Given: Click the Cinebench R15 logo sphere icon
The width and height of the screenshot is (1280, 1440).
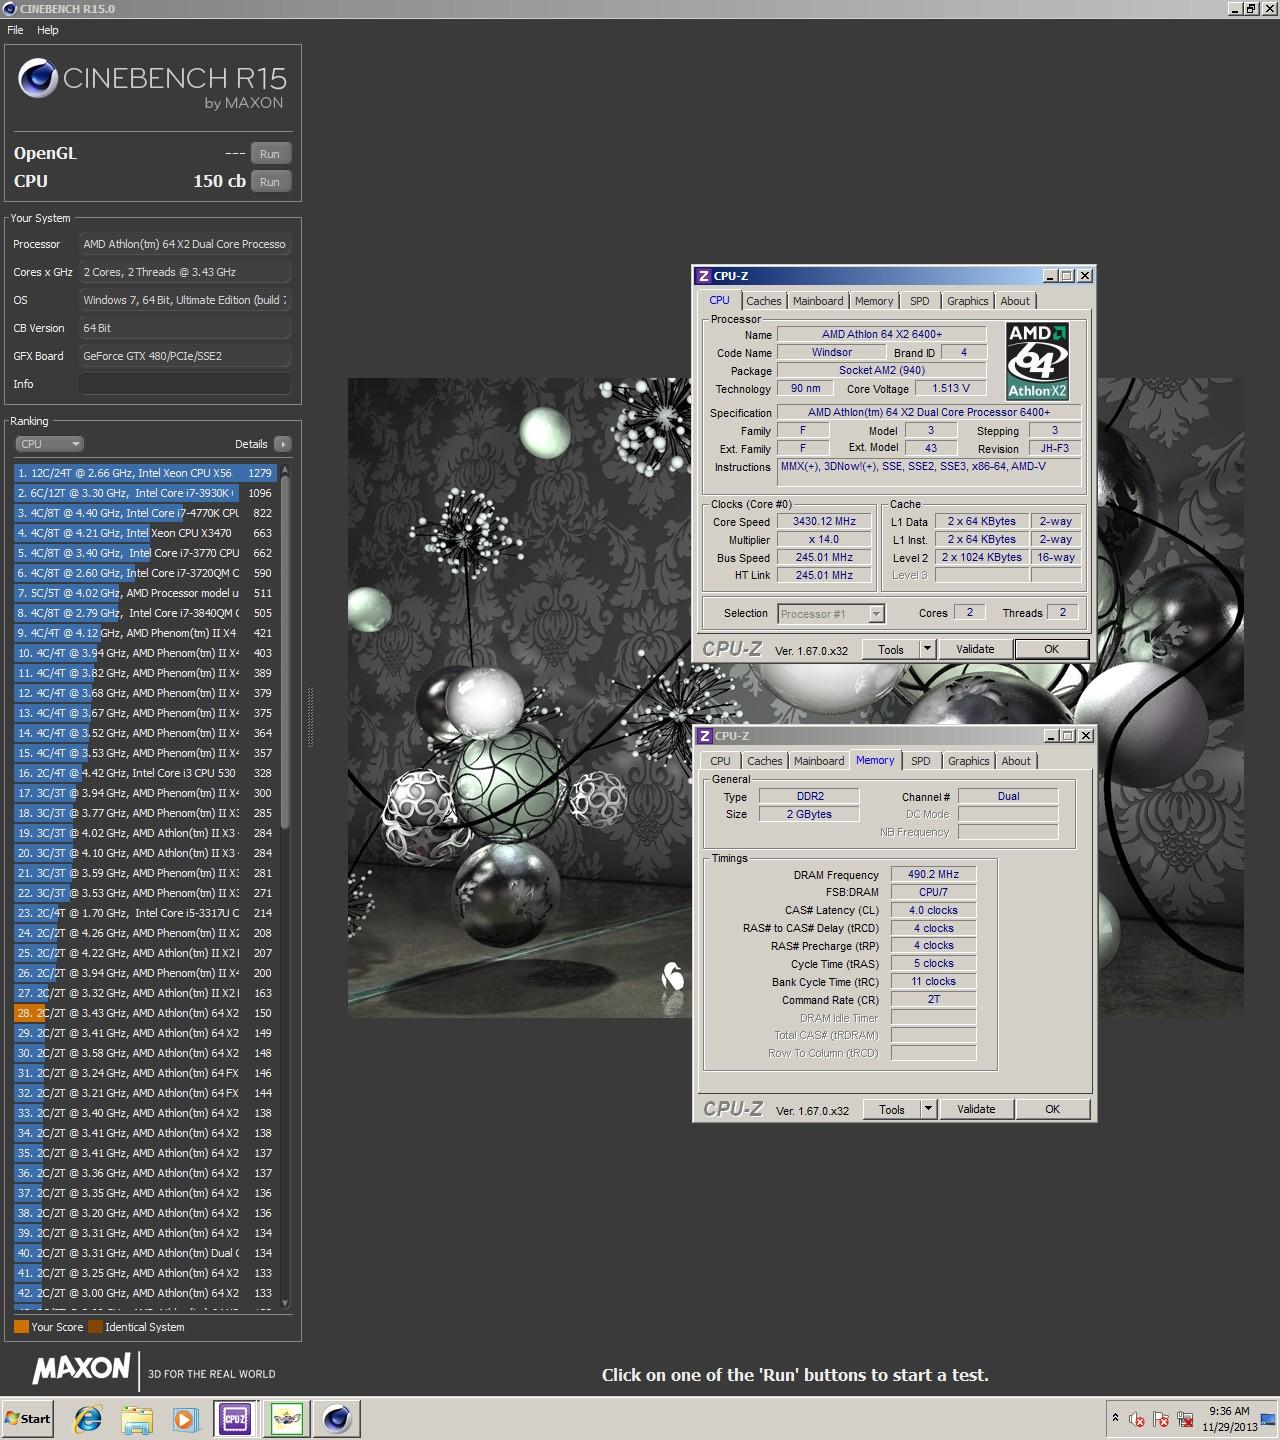Looking at the screenshot, I should tap(38, 80).
